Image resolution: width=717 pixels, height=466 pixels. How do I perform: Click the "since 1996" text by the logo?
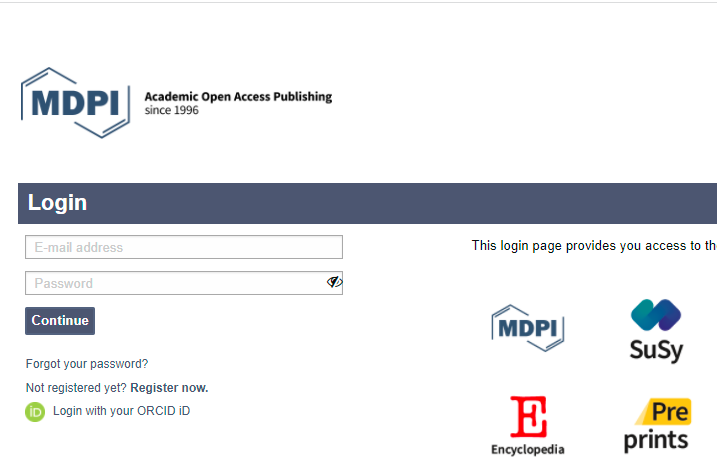pyautogui.click(x=172, y=111)
